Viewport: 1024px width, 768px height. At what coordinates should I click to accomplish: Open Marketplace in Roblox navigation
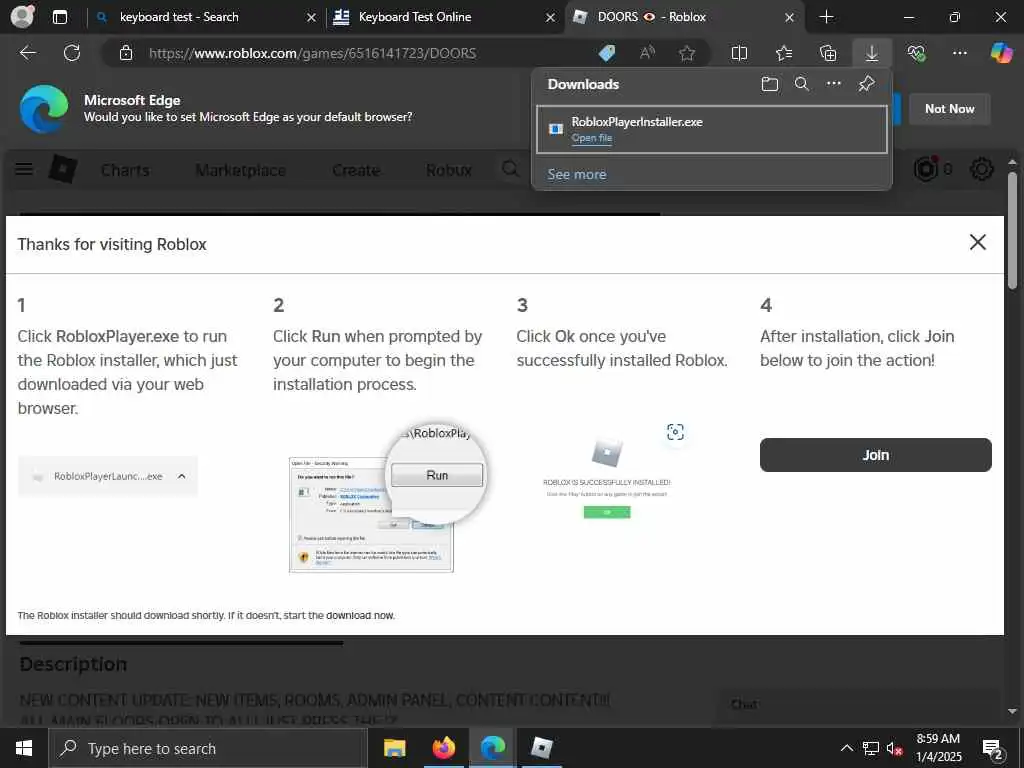pyautogui.click(x=240, y=170)
